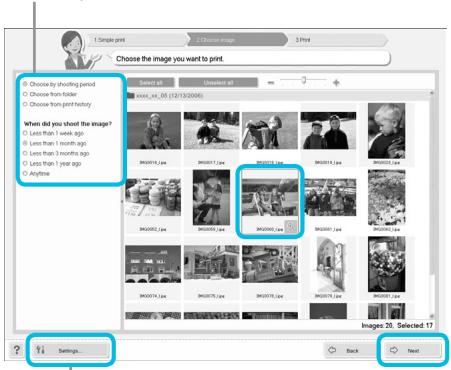Select the child lying back on chair photo
The width and height of the screenshot is (451, 370).
click(270, 131)
